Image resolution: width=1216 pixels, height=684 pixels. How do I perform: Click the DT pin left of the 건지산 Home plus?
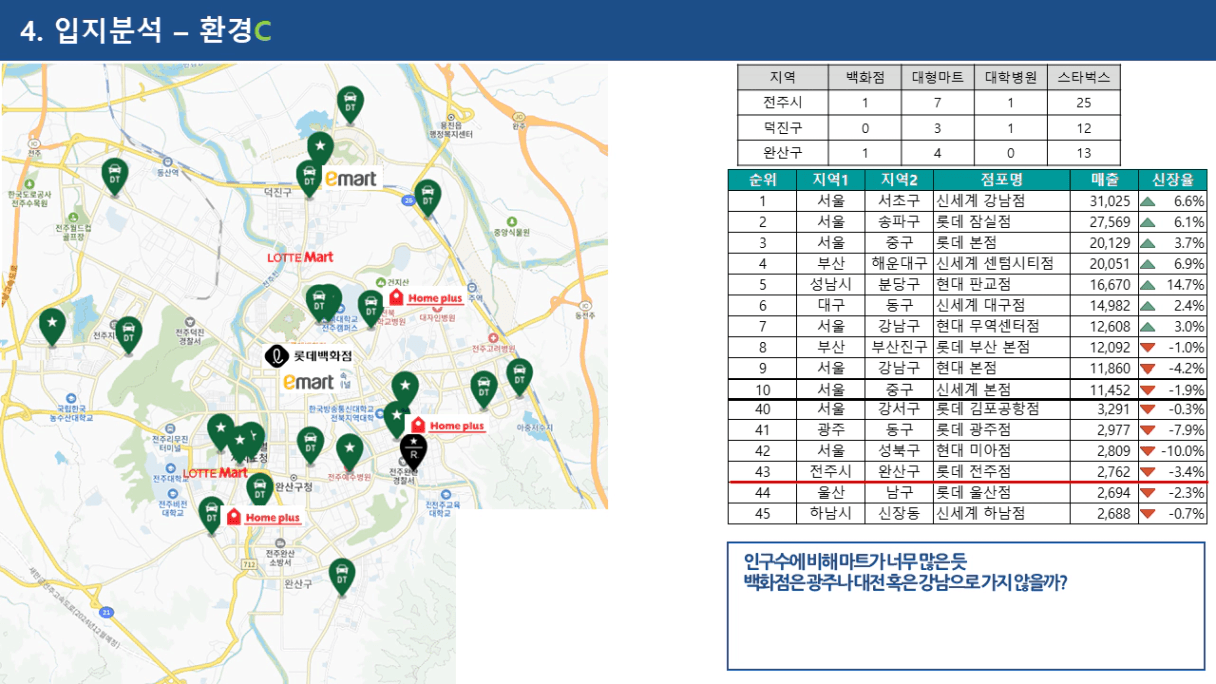371,309
